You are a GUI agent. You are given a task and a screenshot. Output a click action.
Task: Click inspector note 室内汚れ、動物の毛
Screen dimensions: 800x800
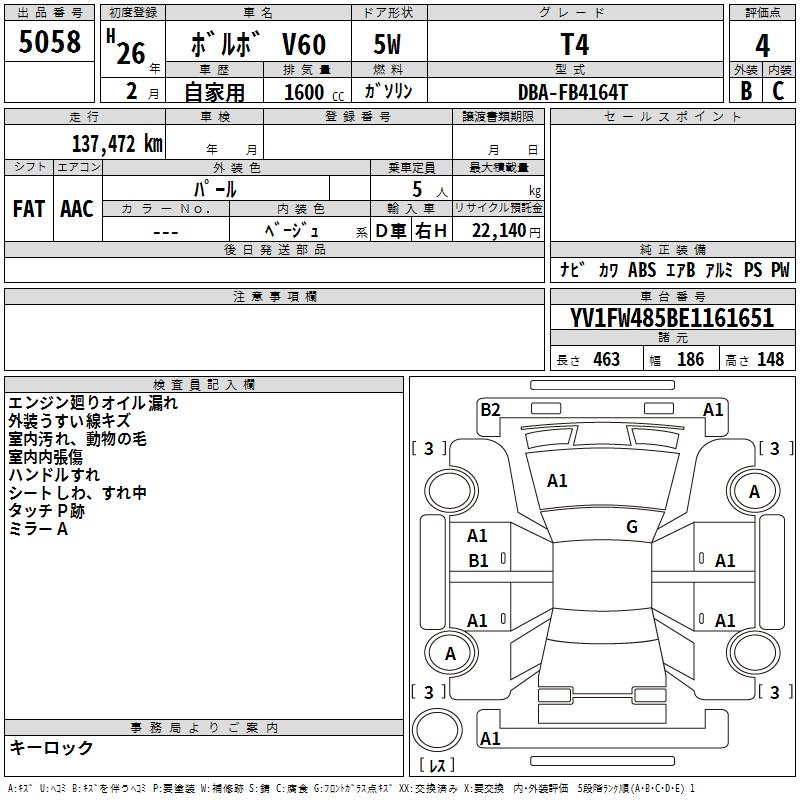pyautogui.click(x=78, y=439)
